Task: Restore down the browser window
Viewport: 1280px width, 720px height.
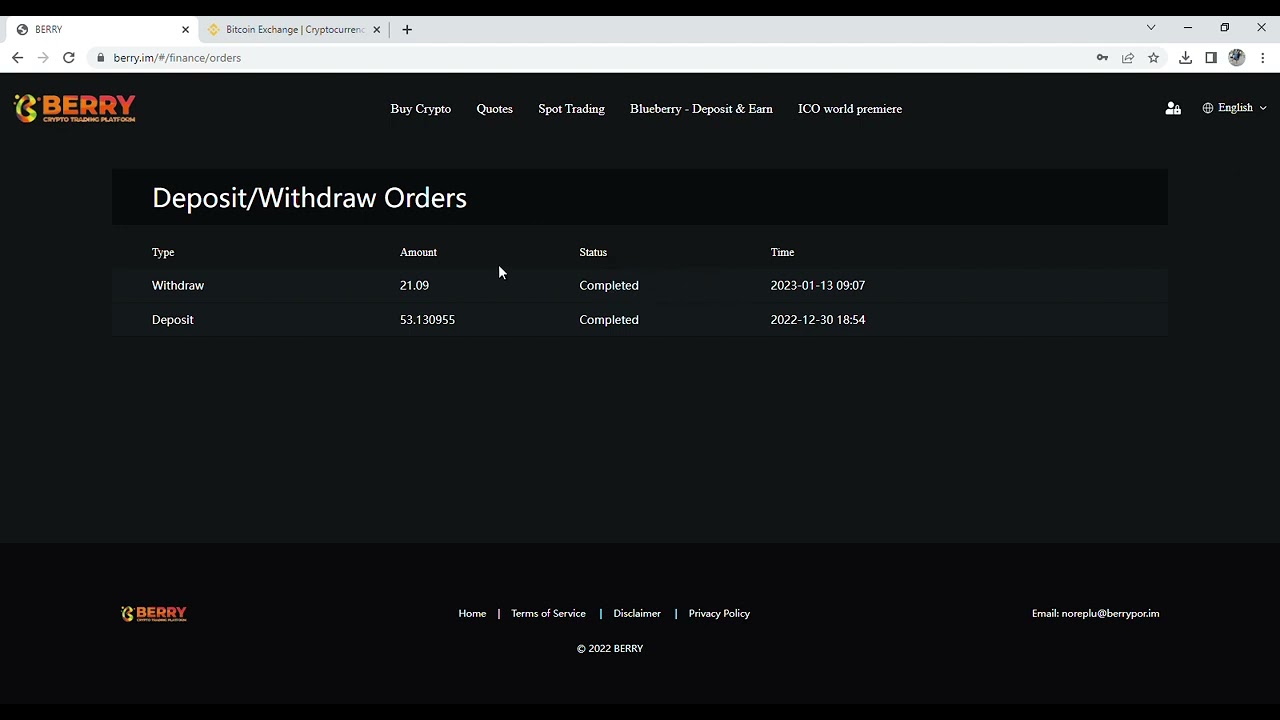Action: (x=1224, y=28)
